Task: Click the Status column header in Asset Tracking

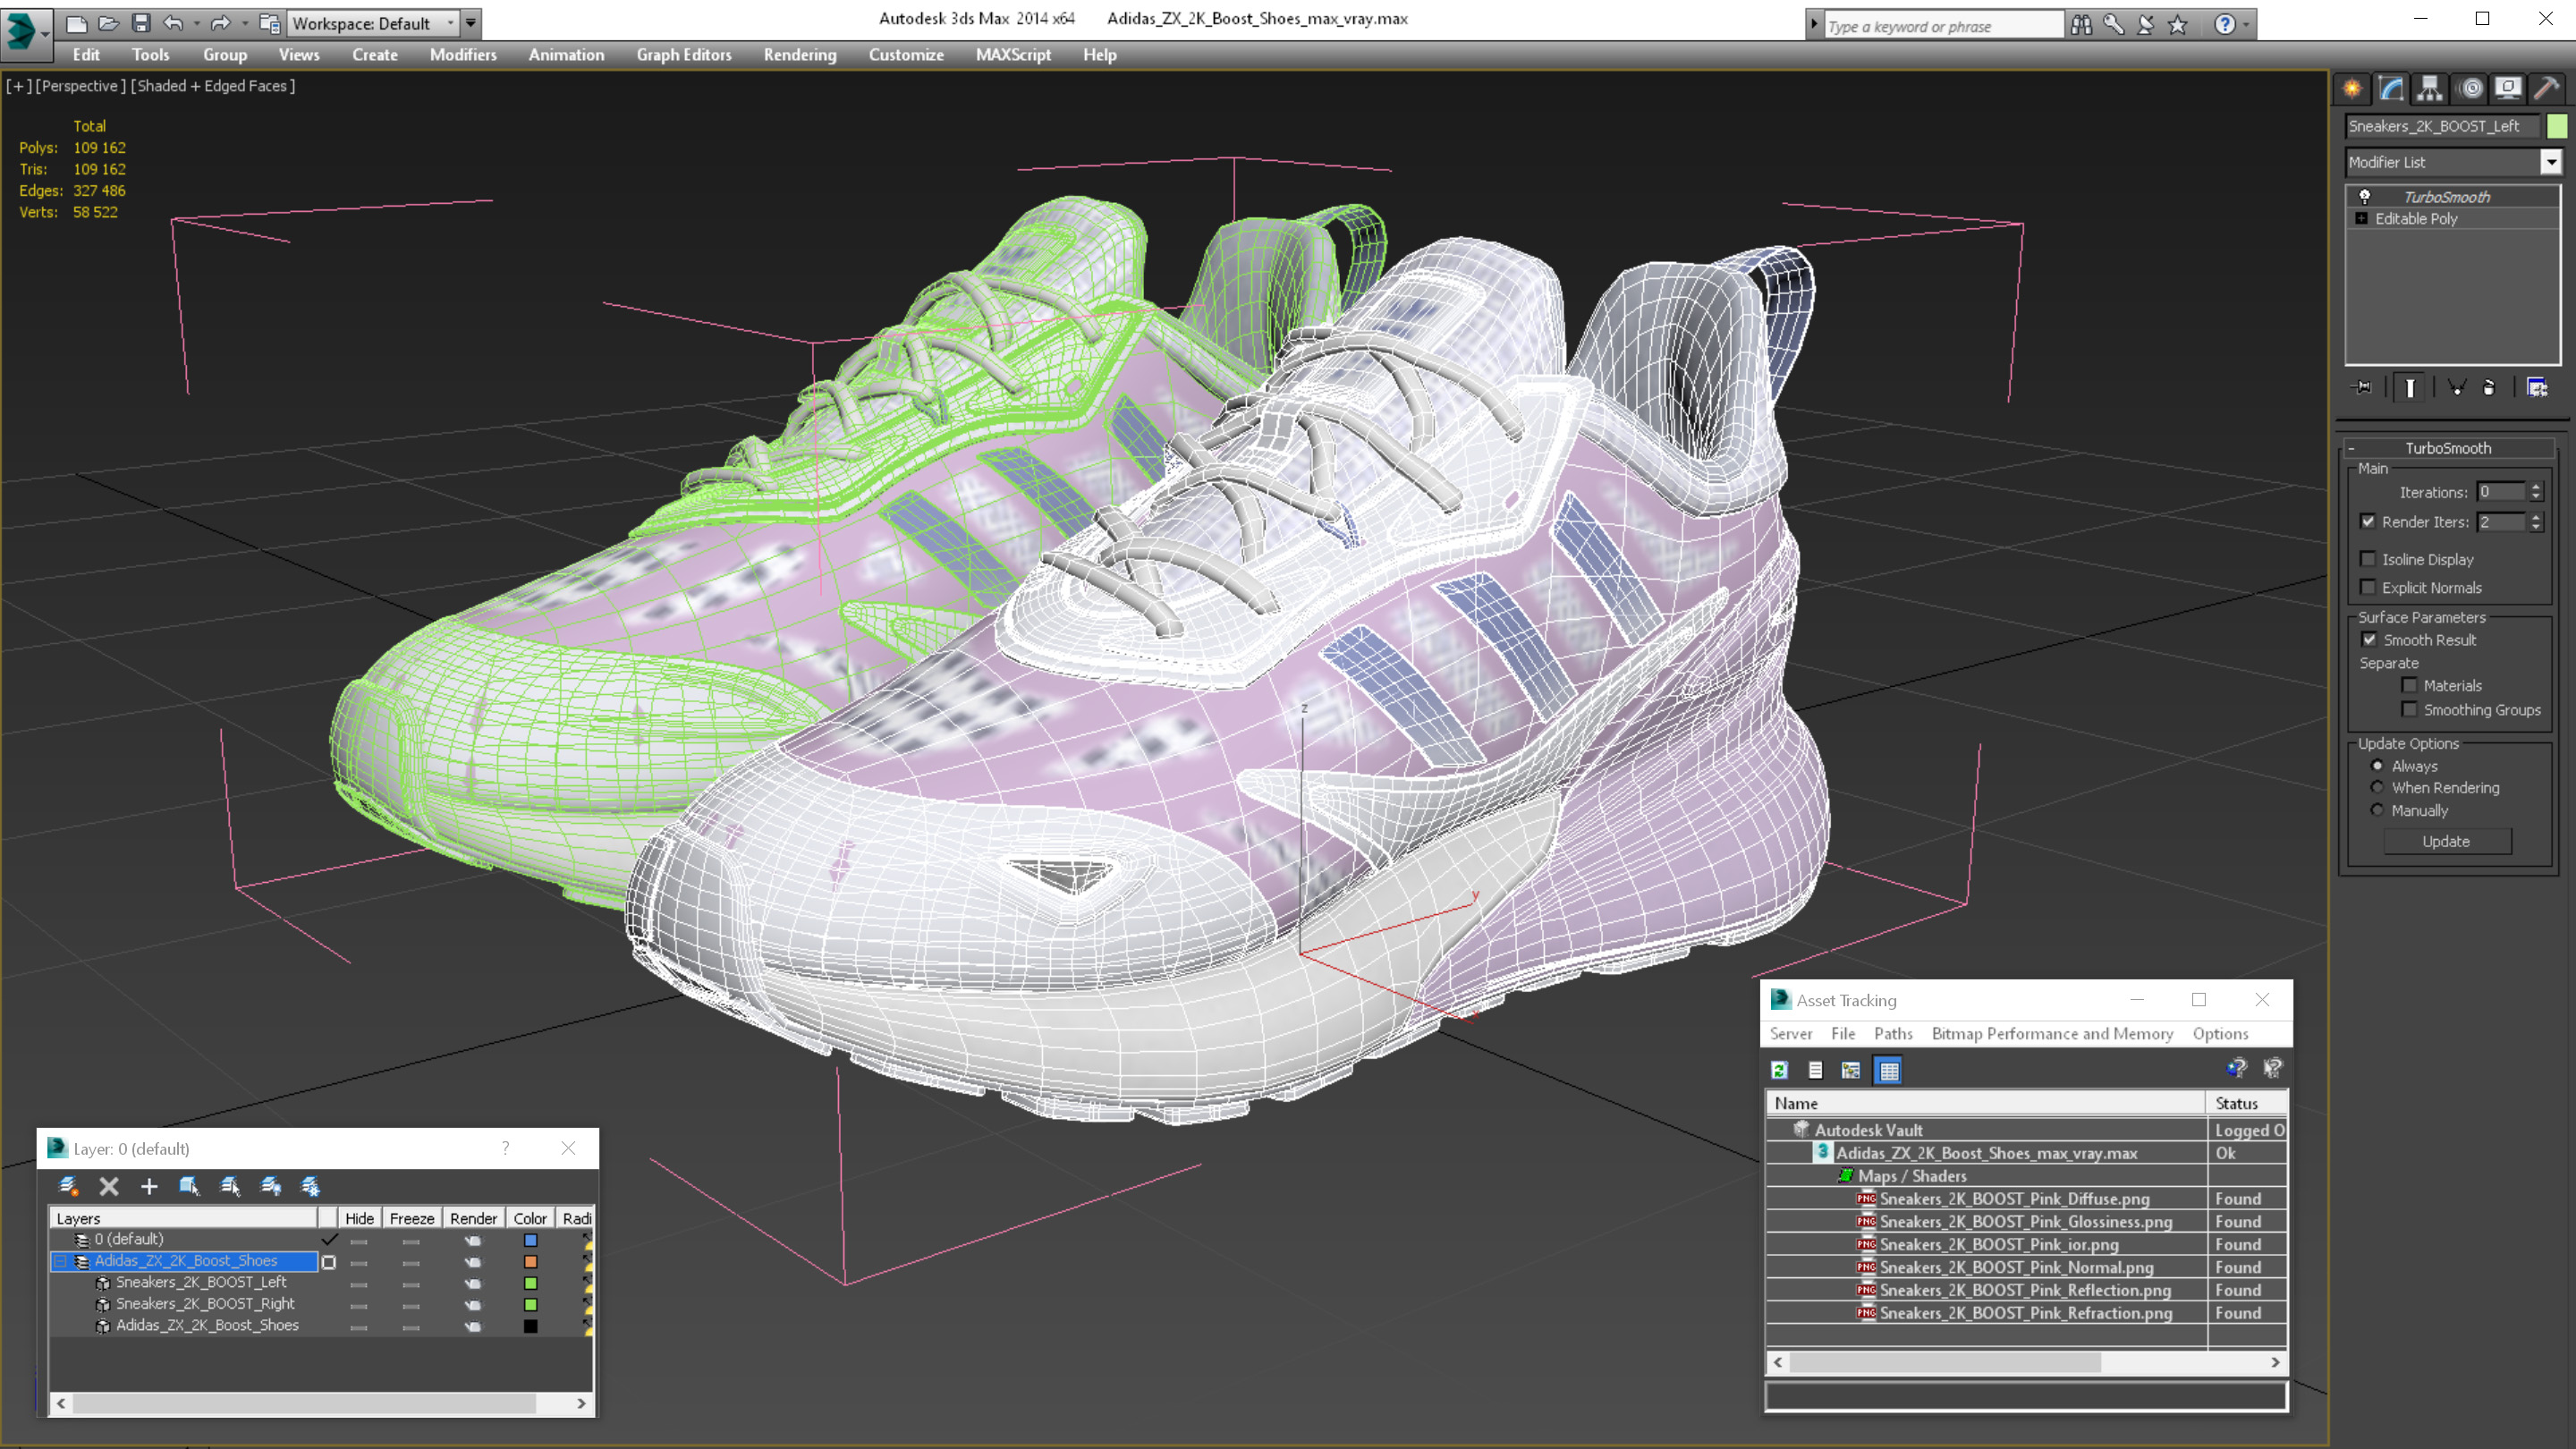Action: click(x=2246, y=1103)
